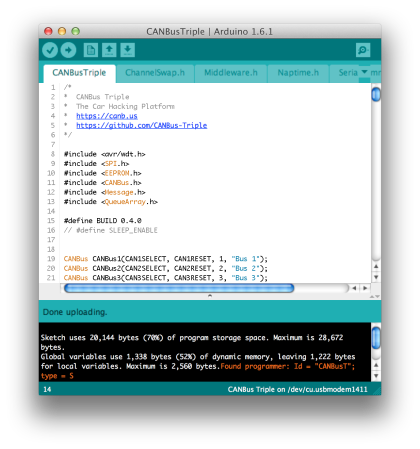Open a sketch using the up-arrow icon

pos(109,50)
